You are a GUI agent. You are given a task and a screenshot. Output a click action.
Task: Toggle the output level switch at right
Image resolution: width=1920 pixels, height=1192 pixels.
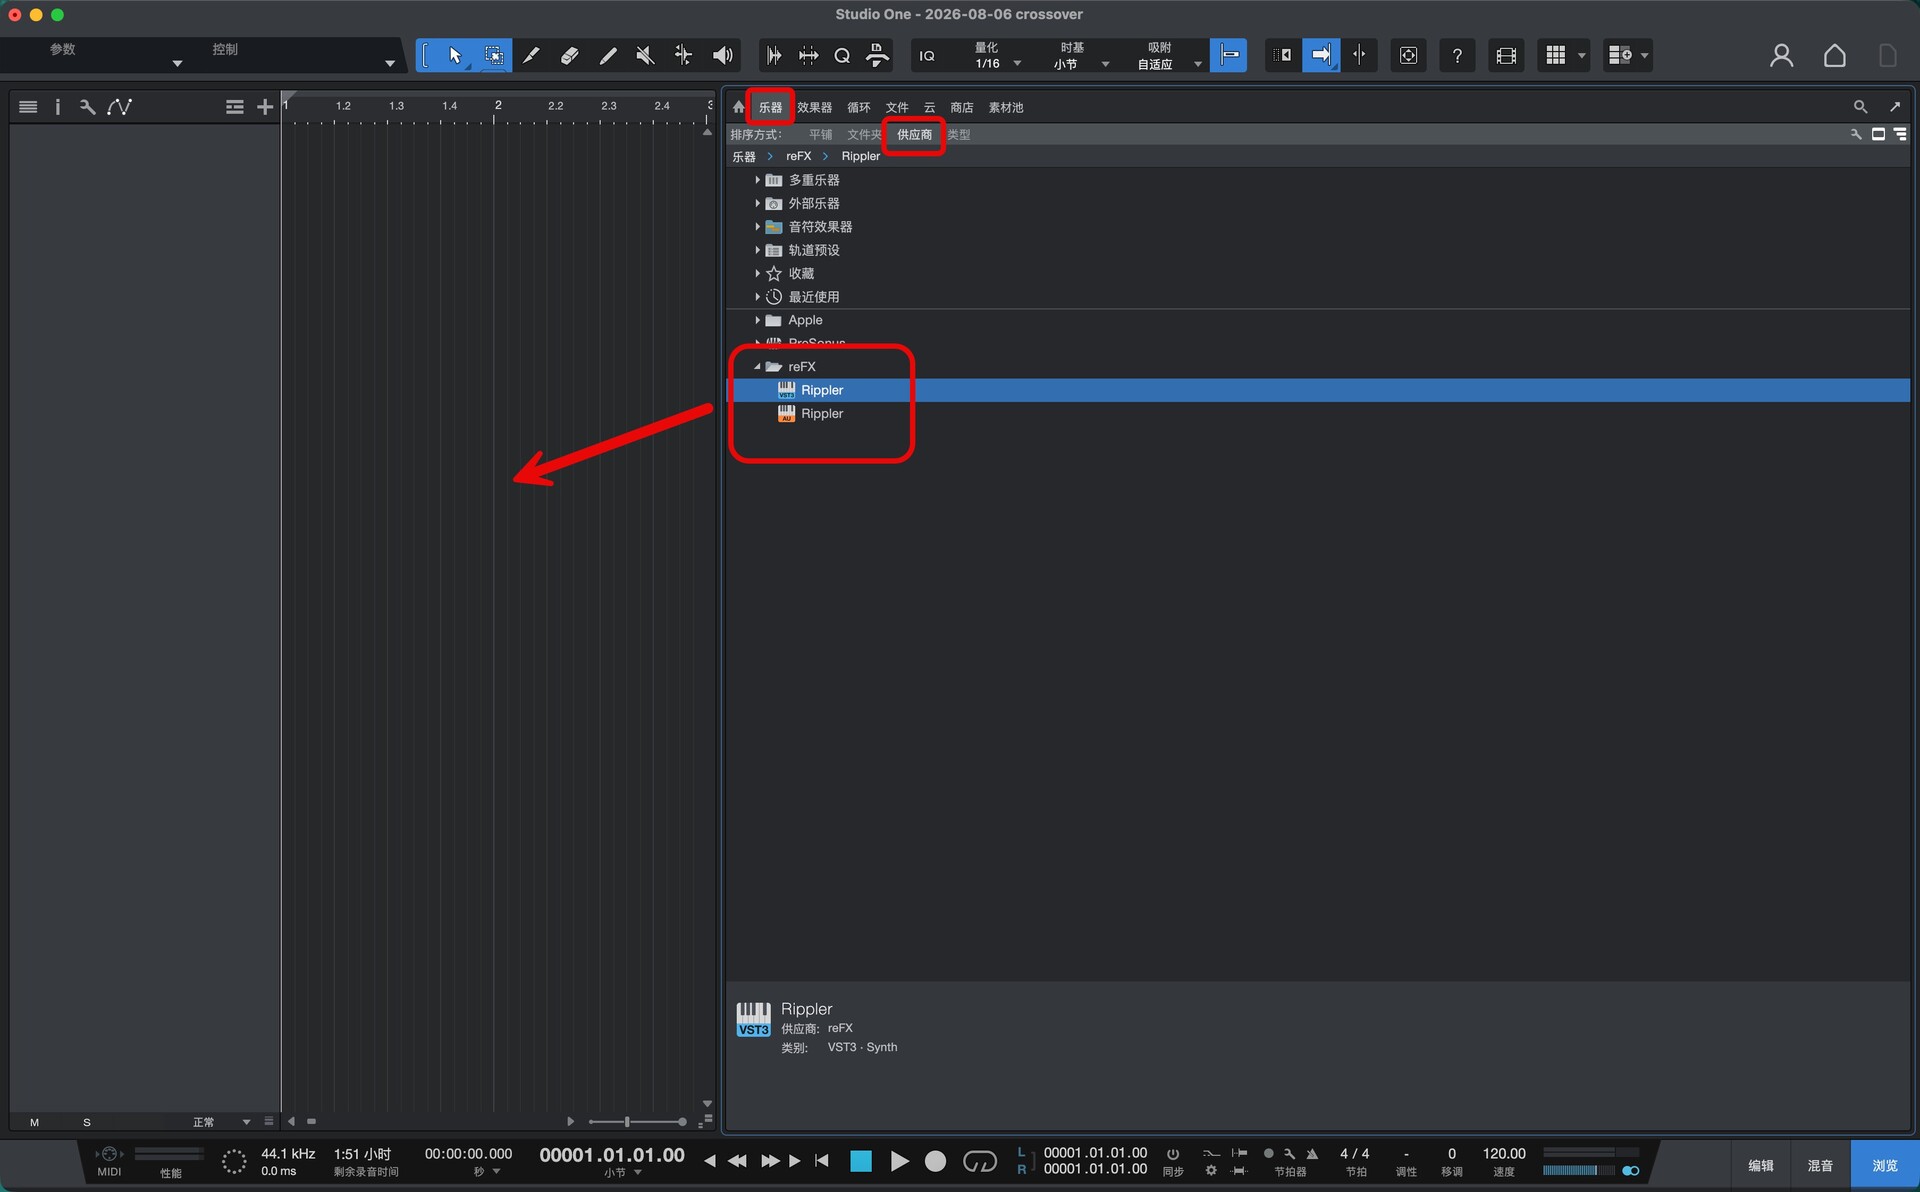(x=1631, y=1170)
